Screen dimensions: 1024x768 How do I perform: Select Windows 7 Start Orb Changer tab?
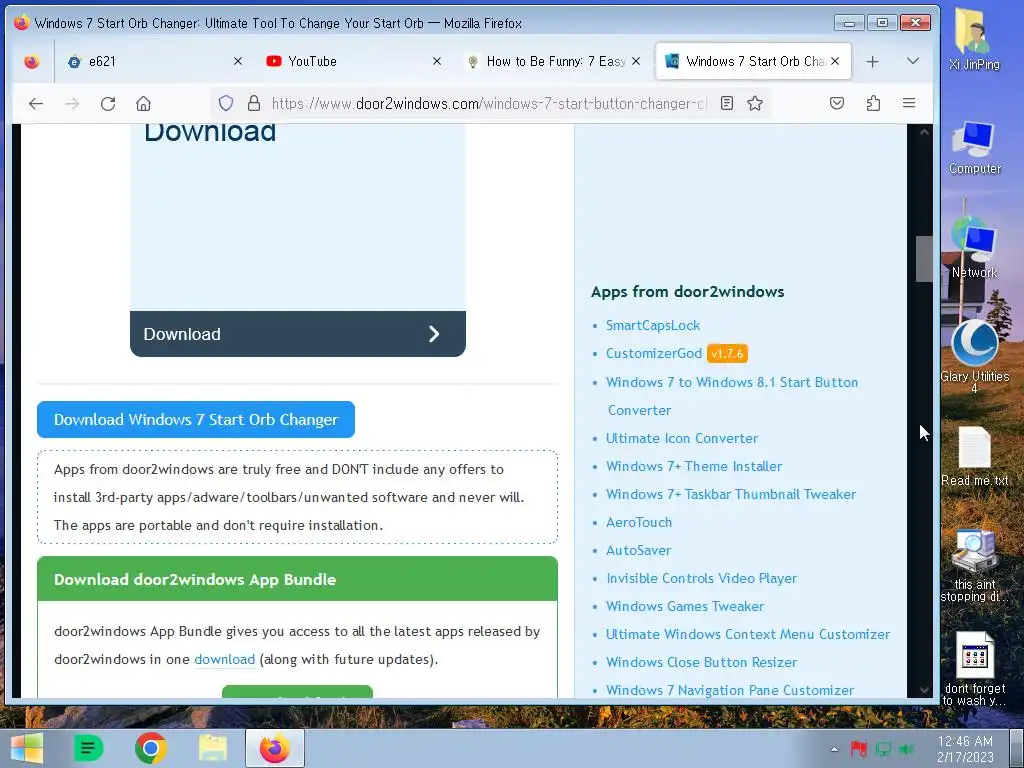pos(753,61)
